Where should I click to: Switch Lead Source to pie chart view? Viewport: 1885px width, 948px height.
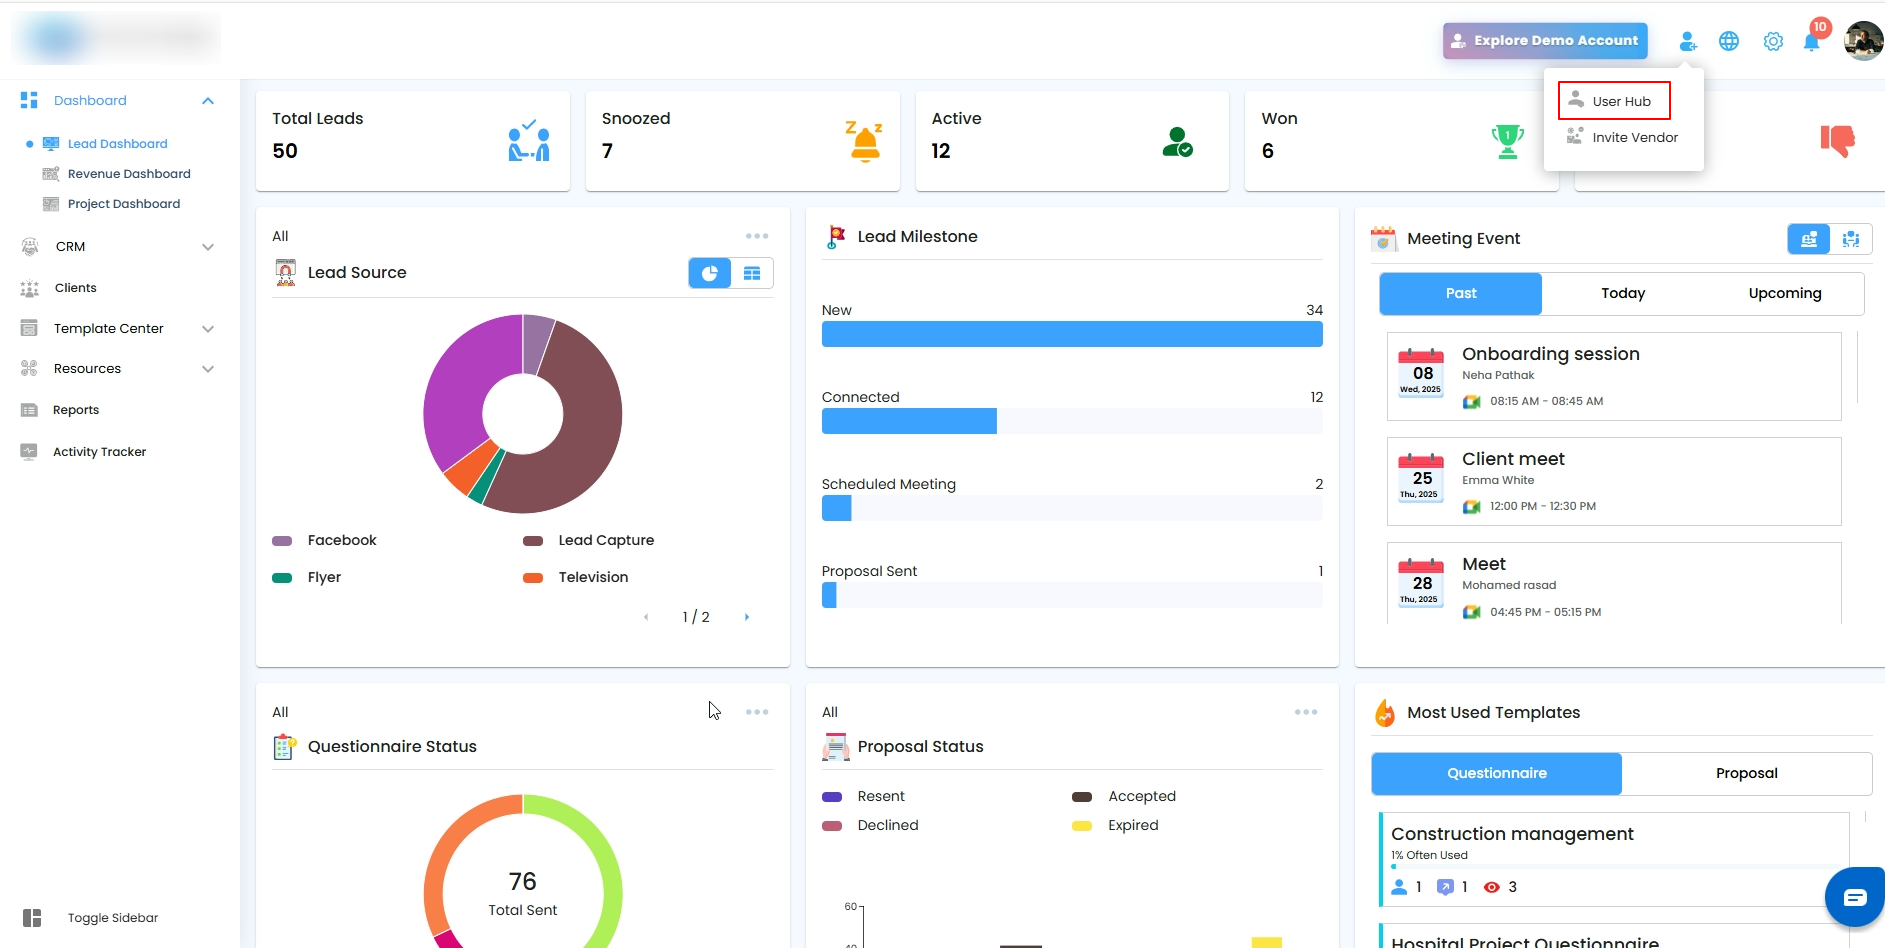[x=710, y=273]
